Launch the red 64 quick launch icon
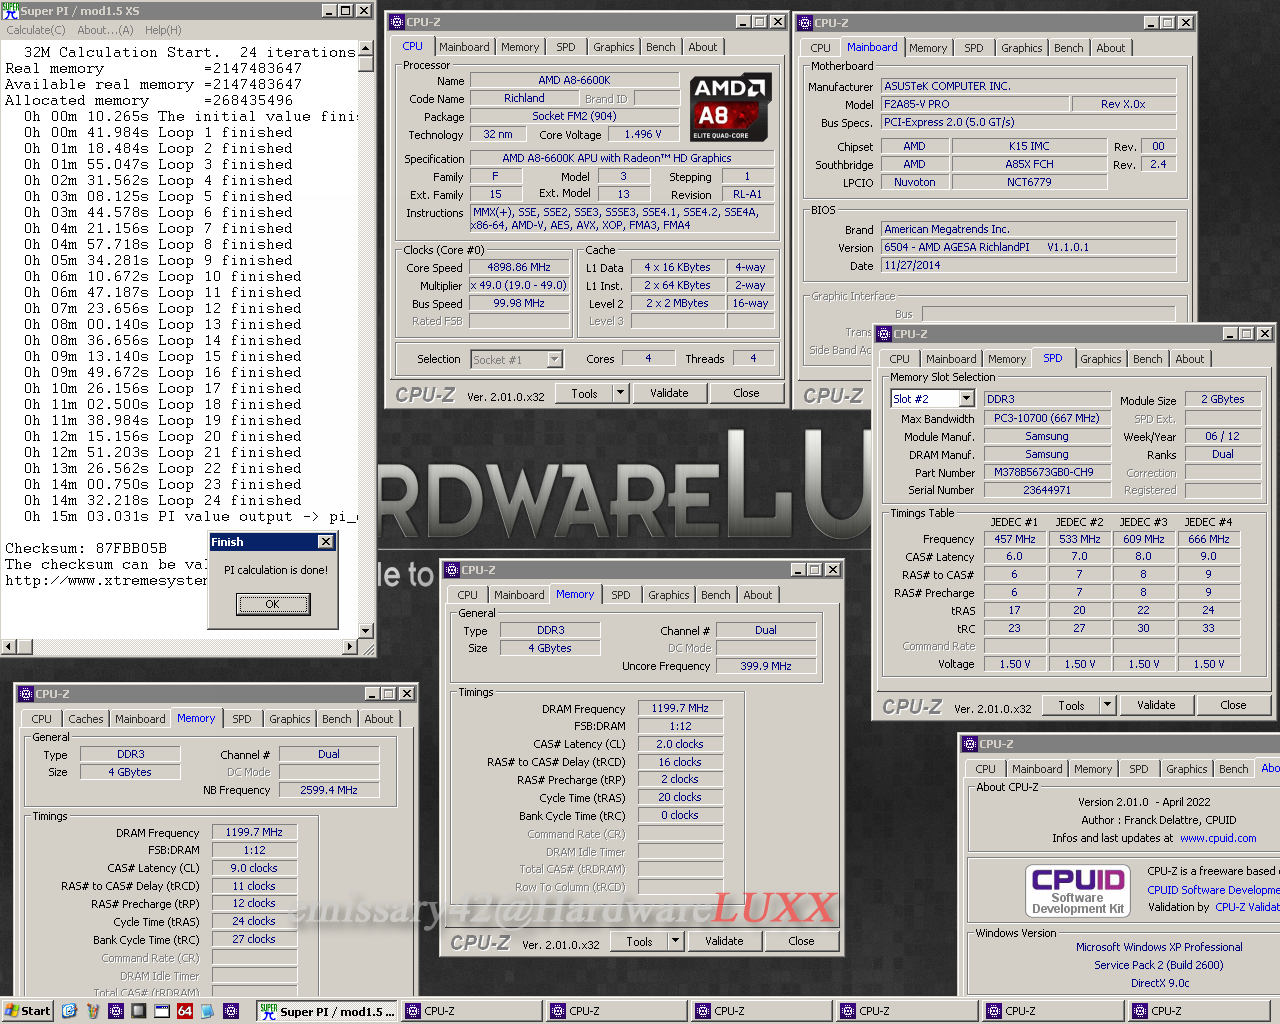Image resolution: width=1280 pixels, height=1024 pixels. [x=185, y=1011]
